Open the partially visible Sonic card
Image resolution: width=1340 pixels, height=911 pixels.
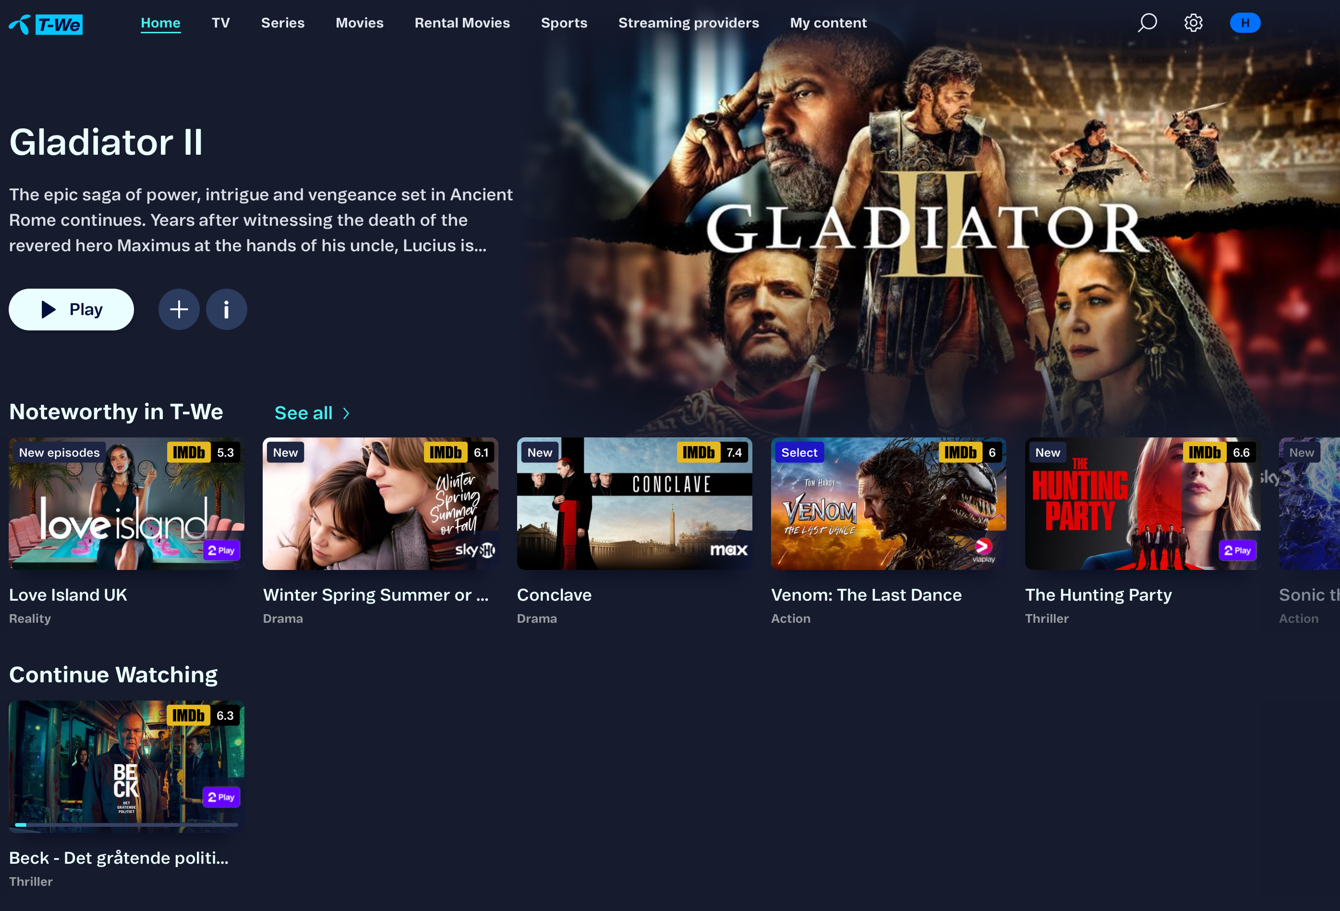click(x=1309, y=503)
